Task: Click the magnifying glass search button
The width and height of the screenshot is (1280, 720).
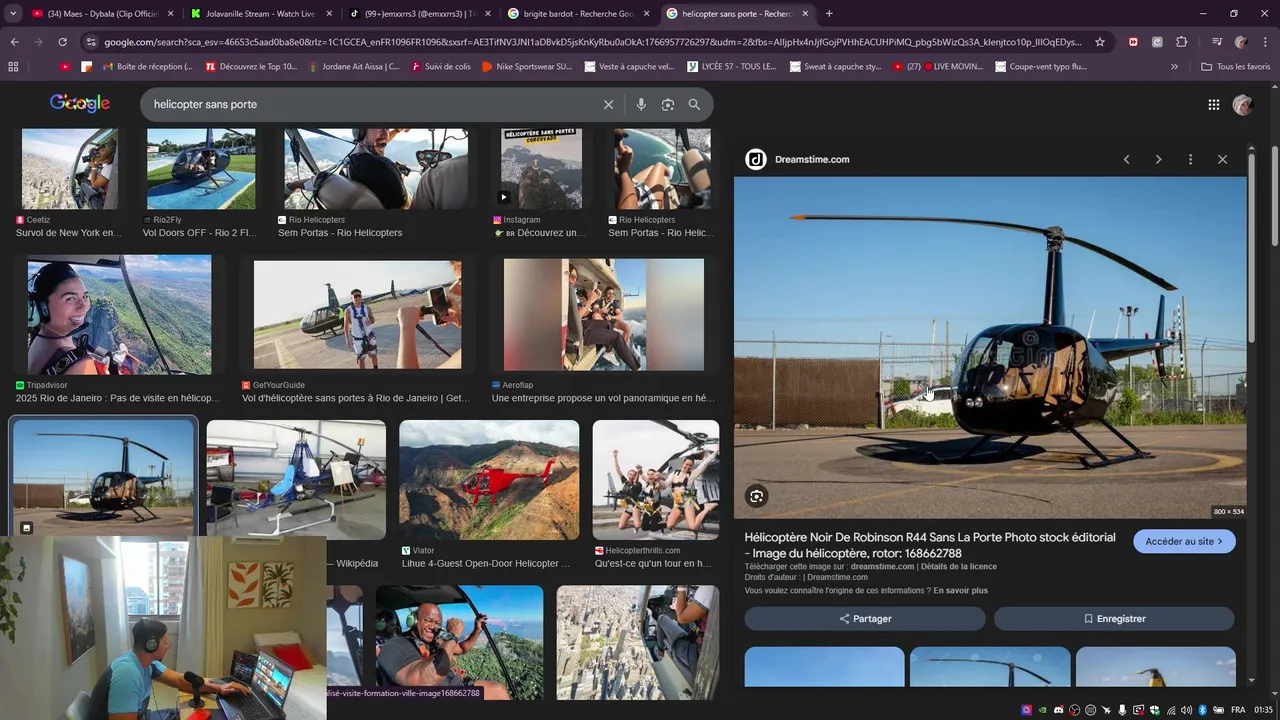Action: point(694,104)
